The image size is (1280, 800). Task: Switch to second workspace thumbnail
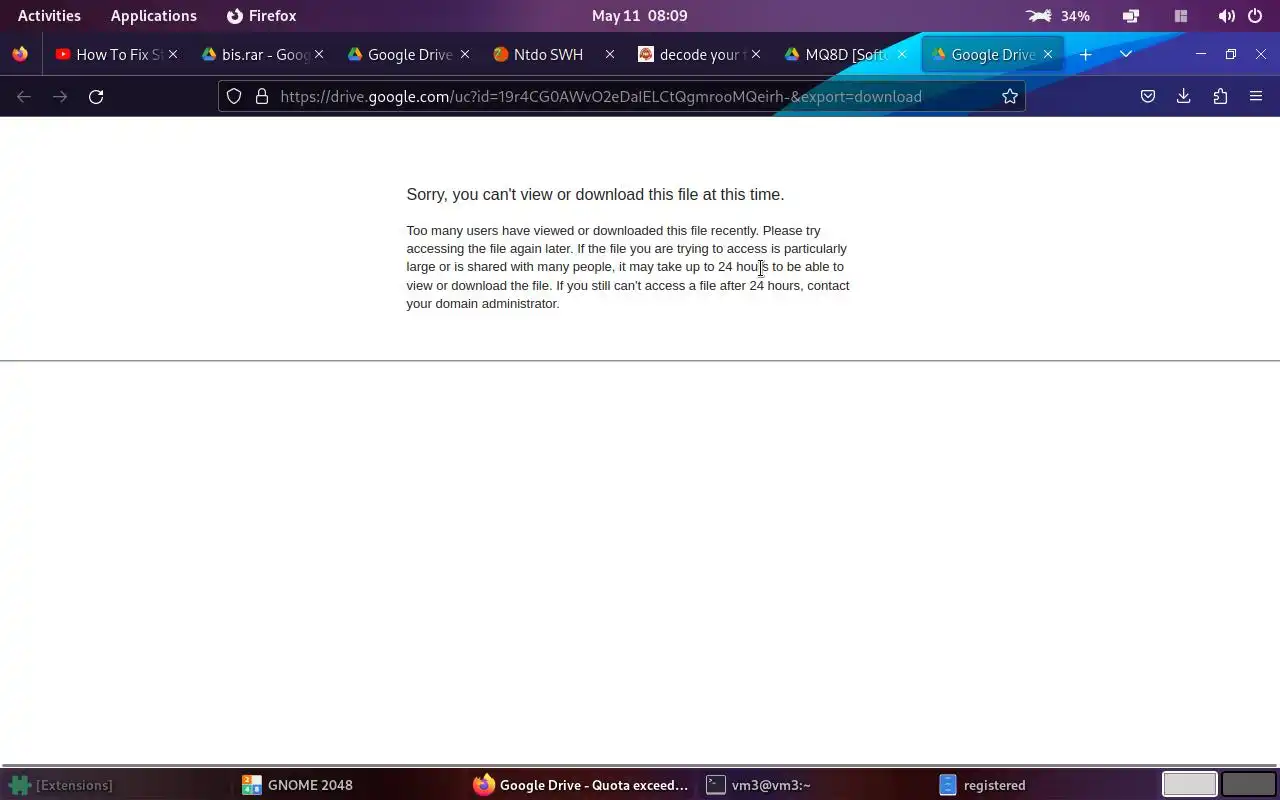point(1249,785)
